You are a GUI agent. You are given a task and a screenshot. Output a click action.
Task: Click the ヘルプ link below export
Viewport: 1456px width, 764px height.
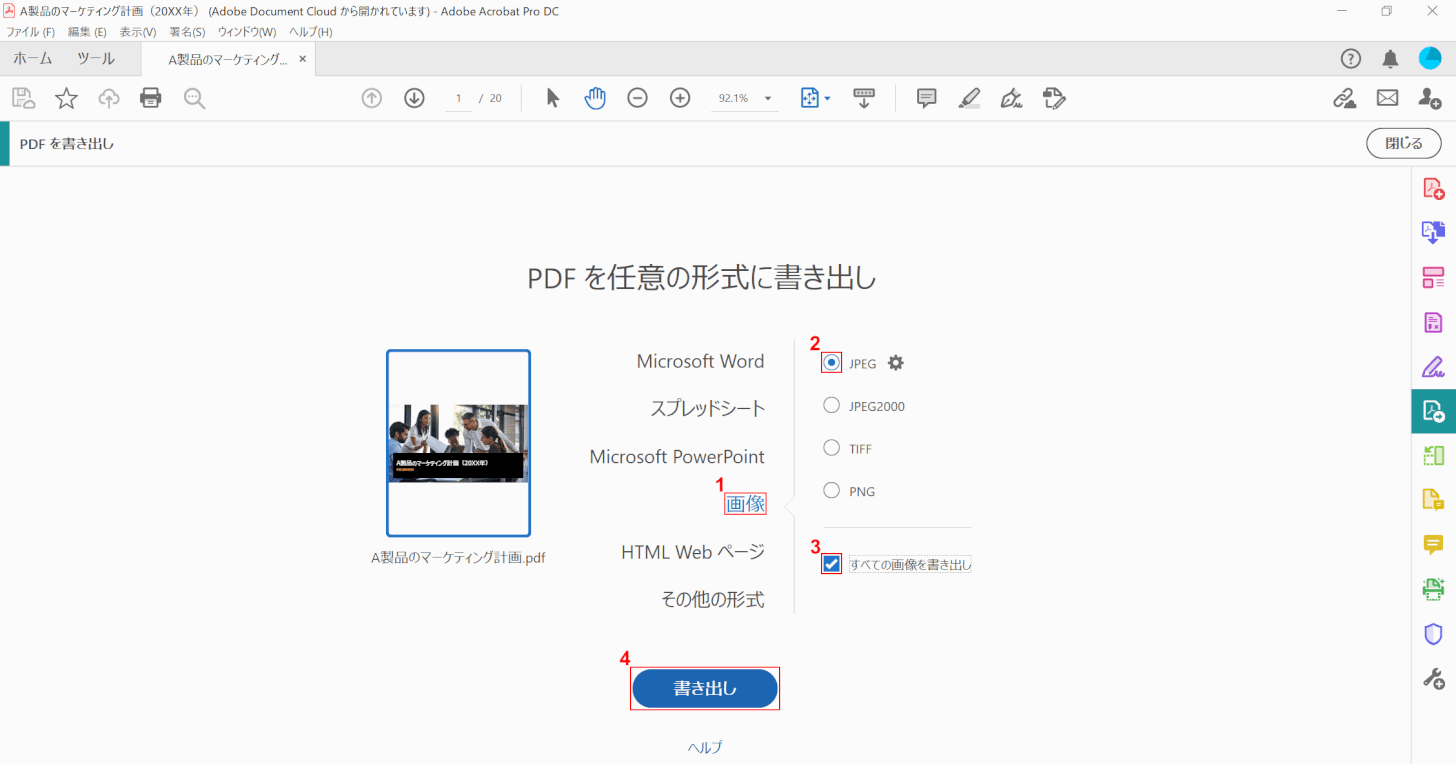(x=705, y=747)
